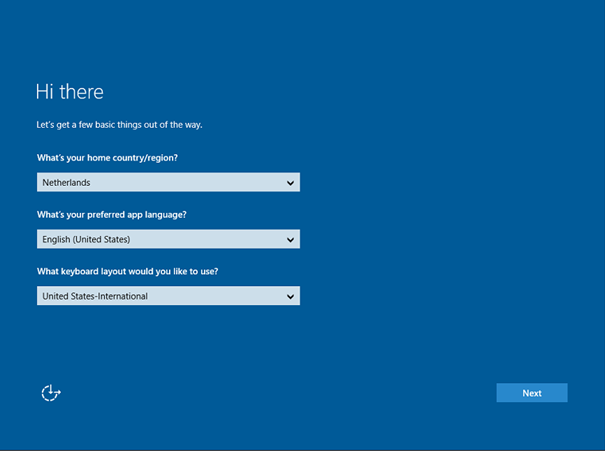
Task: Open the preferred app language combo box
Action: point(168,240)
